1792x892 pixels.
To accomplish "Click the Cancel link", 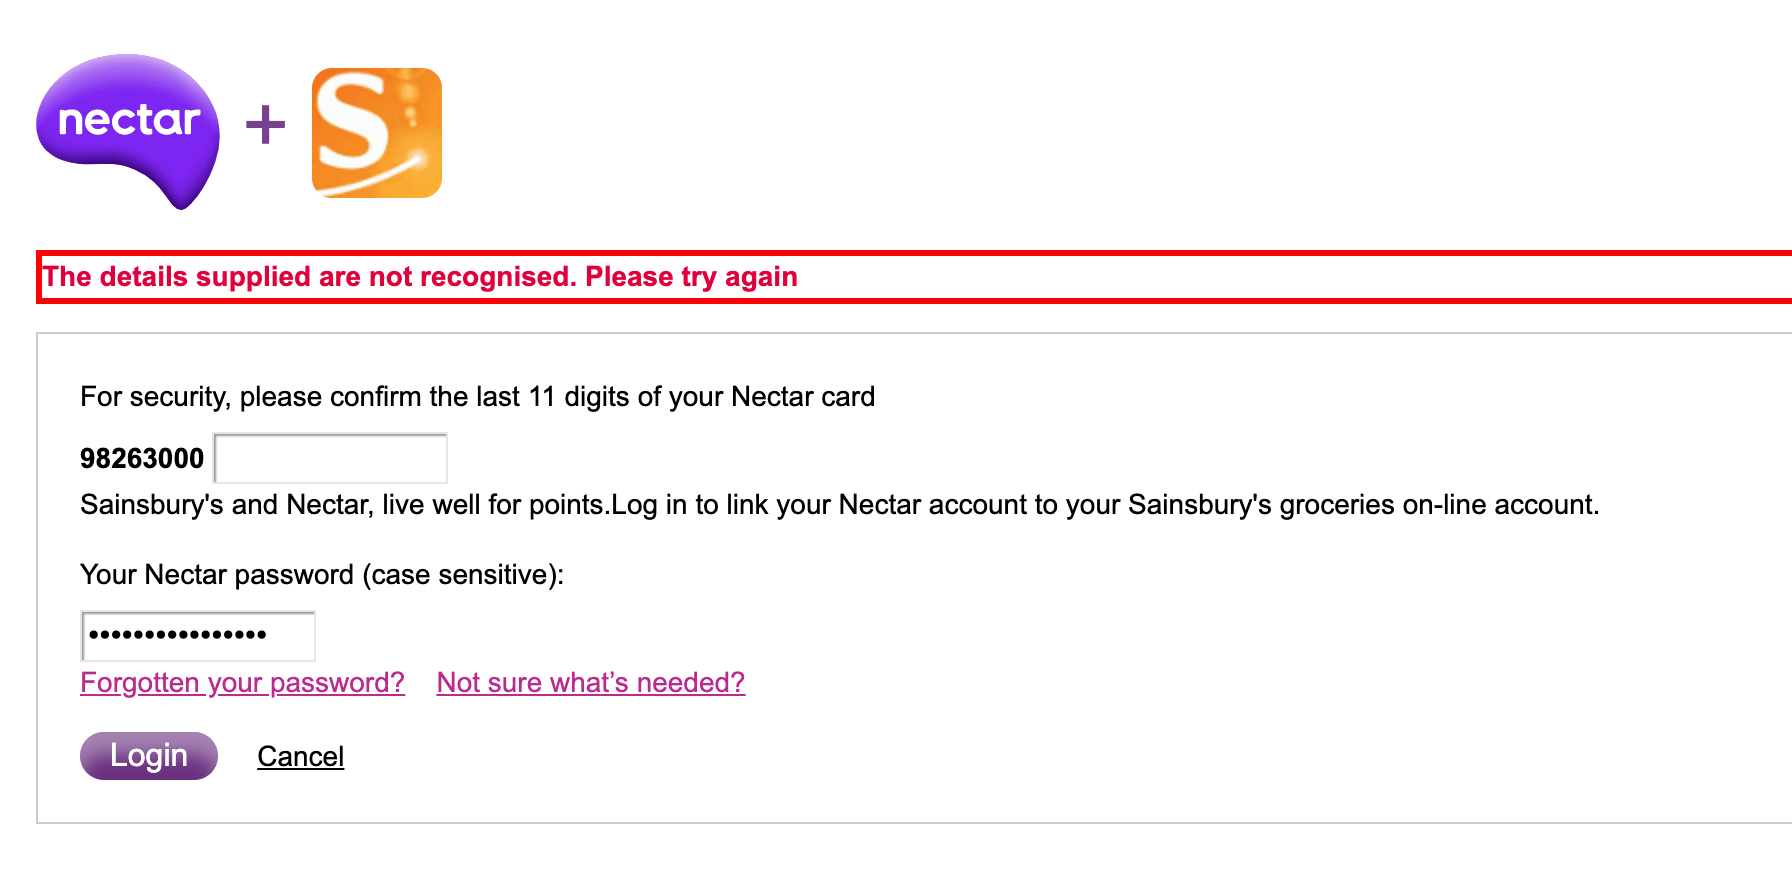I will (x=300, y=757).
